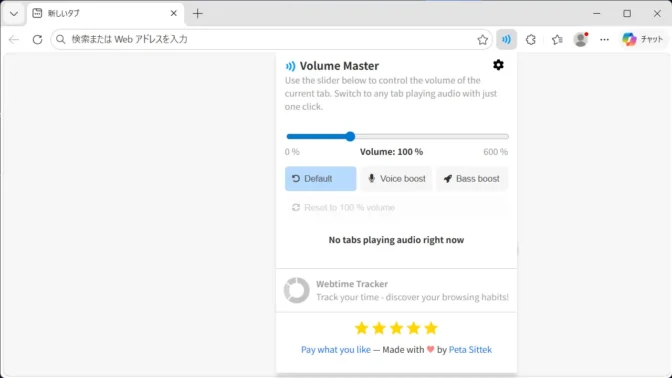Screen dimensions: 672x378
Task: Minimize the browser window
Action: pos(597,14)
